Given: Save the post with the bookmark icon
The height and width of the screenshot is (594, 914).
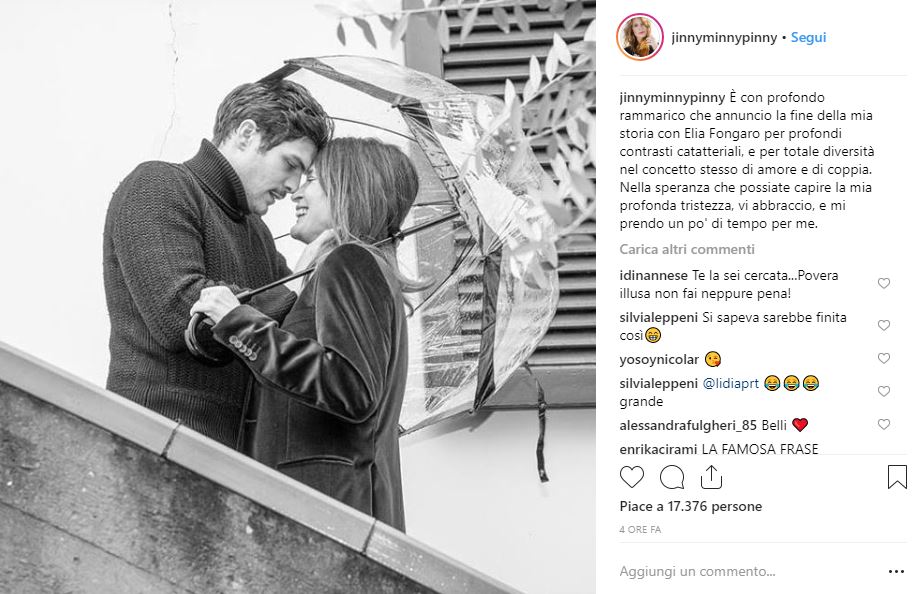Looking at the screenshot, I should [897, 477].
